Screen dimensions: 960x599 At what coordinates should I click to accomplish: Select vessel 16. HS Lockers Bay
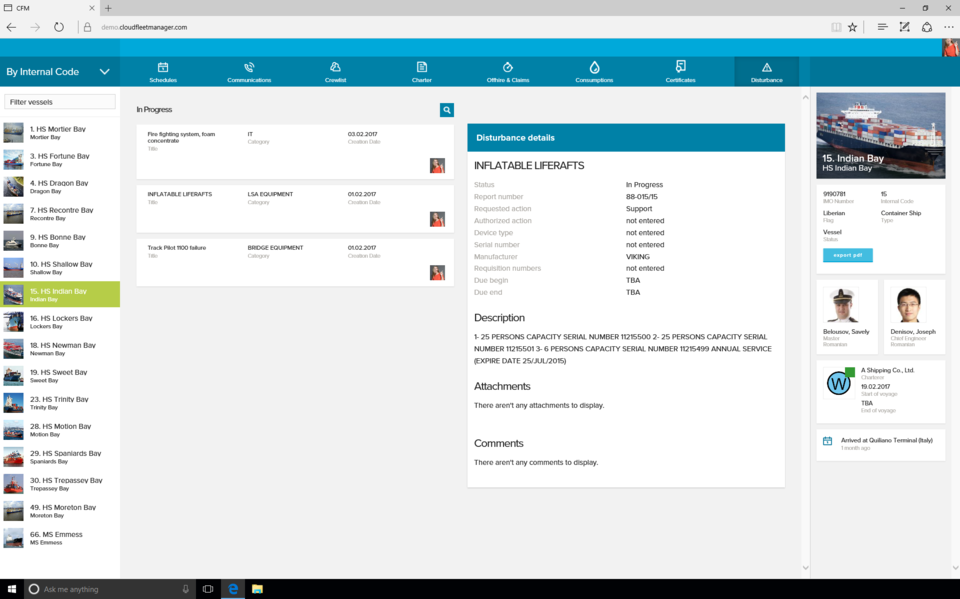(60, 321)
